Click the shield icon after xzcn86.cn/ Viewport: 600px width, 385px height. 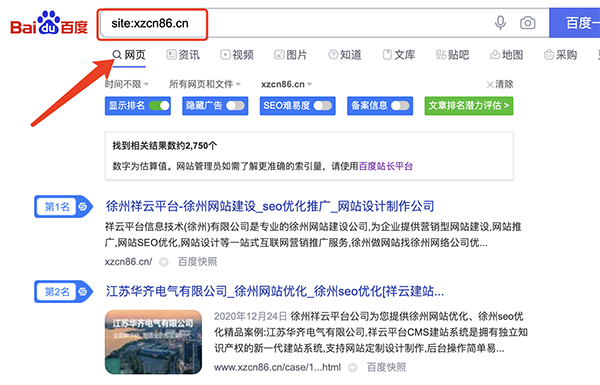point(164,262)
